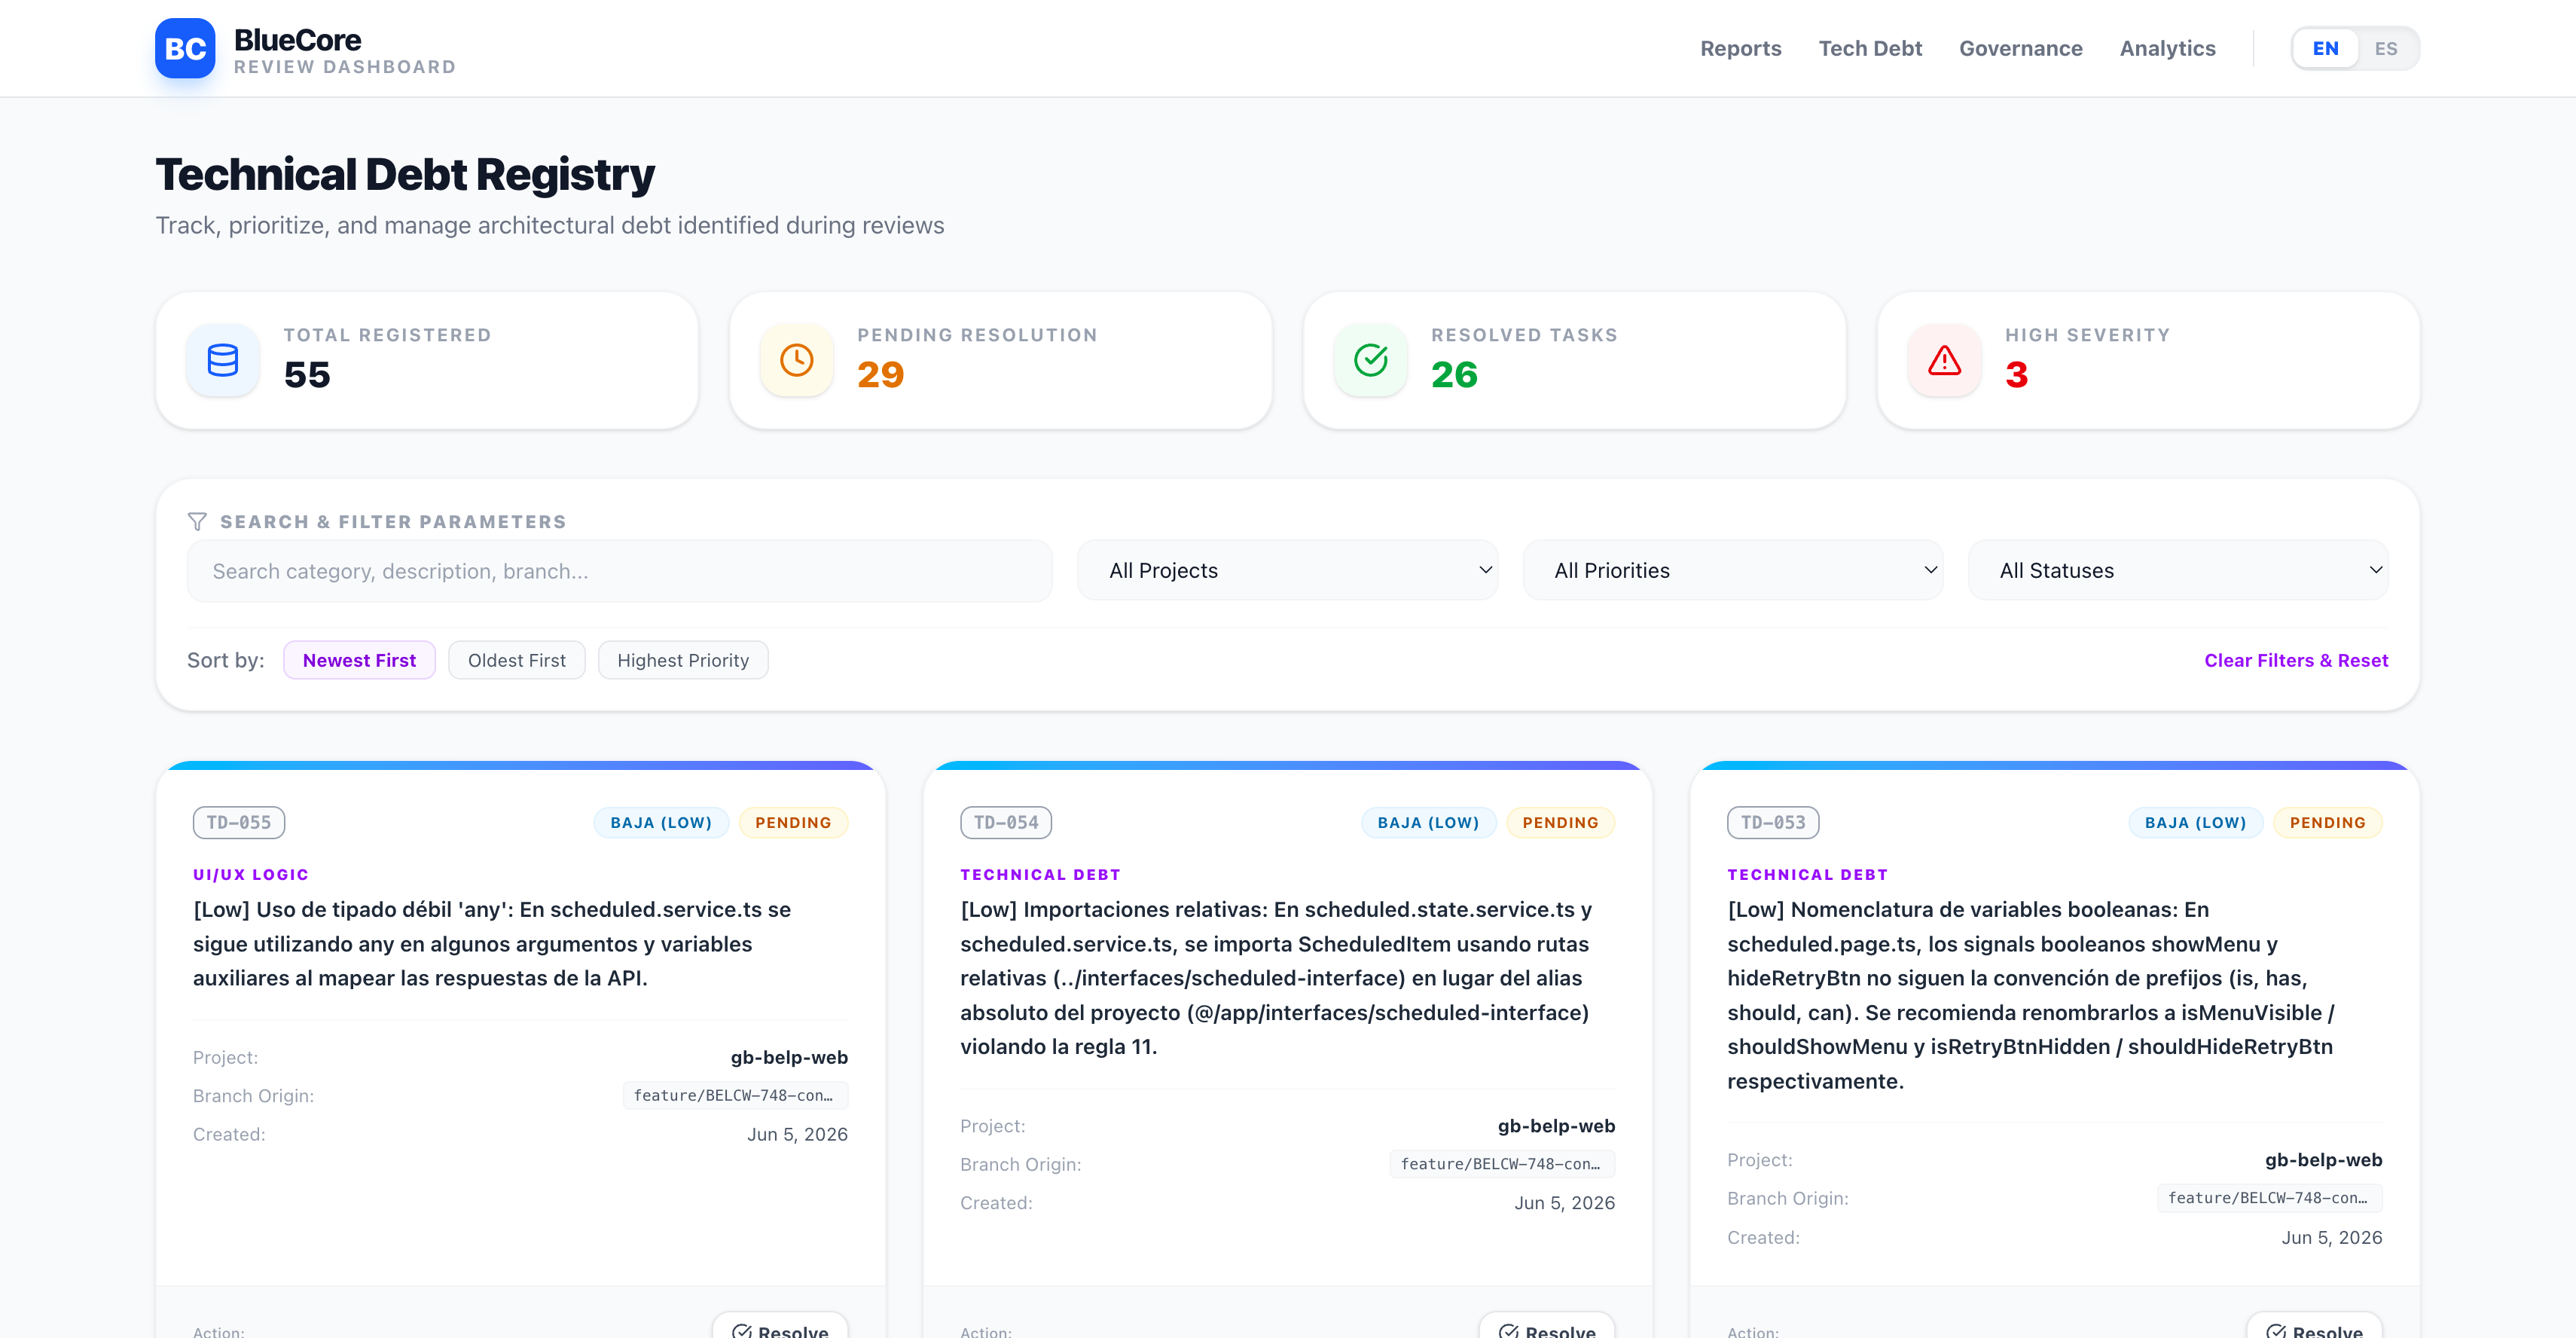The width and height of the screenshot is (2576, 1338).
Task: Click gb-belp-web project on TD-055
Action: click(789, 1057)
